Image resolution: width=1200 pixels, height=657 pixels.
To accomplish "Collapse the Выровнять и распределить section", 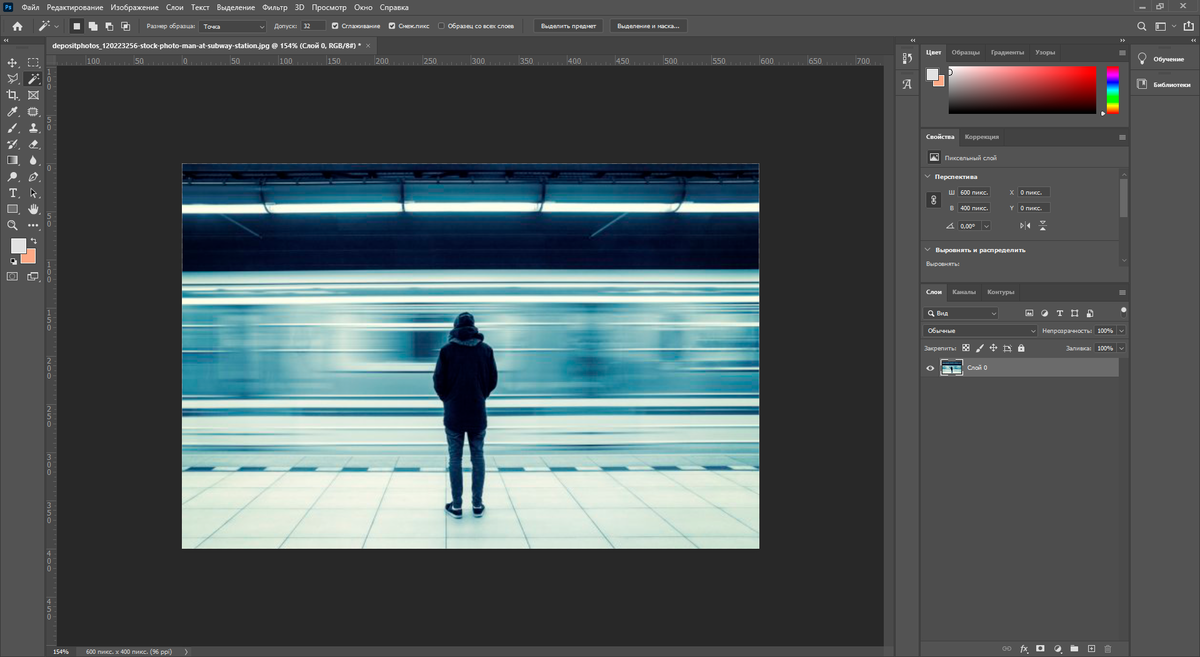I will 927,250.
